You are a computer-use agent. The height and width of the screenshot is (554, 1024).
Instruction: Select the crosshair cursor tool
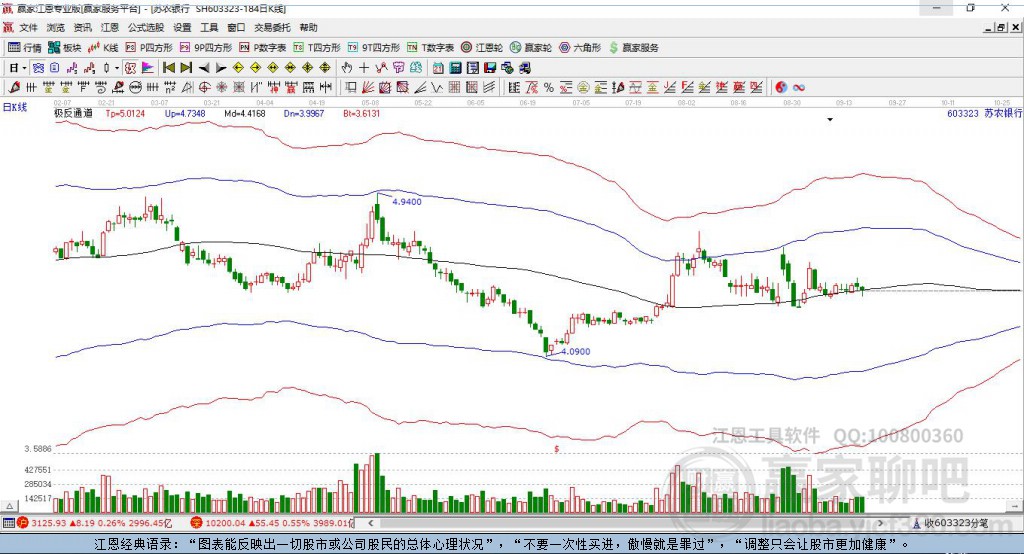tap(364, 68)
